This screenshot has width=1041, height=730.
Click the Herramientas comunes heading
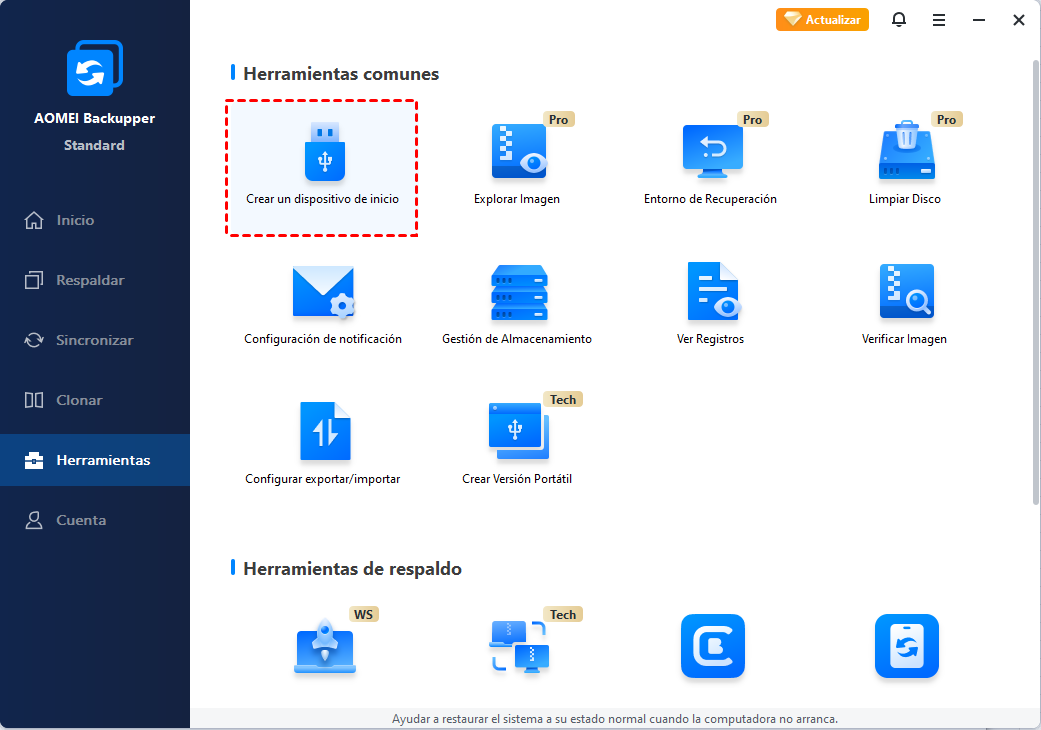tap(341, 74)
